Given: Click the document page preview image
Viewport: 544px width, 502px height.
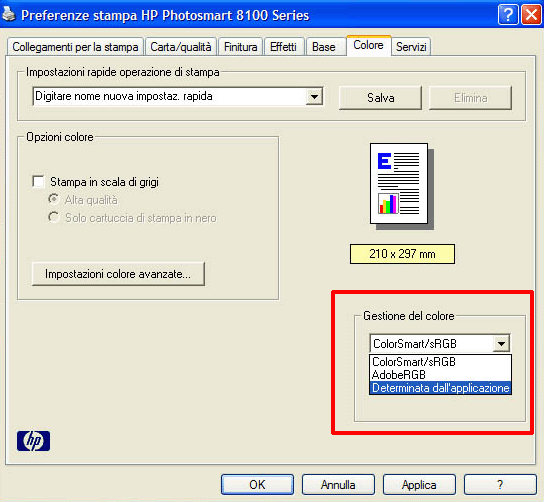Looking at the screenshot, I should click(x=401, y=186).
